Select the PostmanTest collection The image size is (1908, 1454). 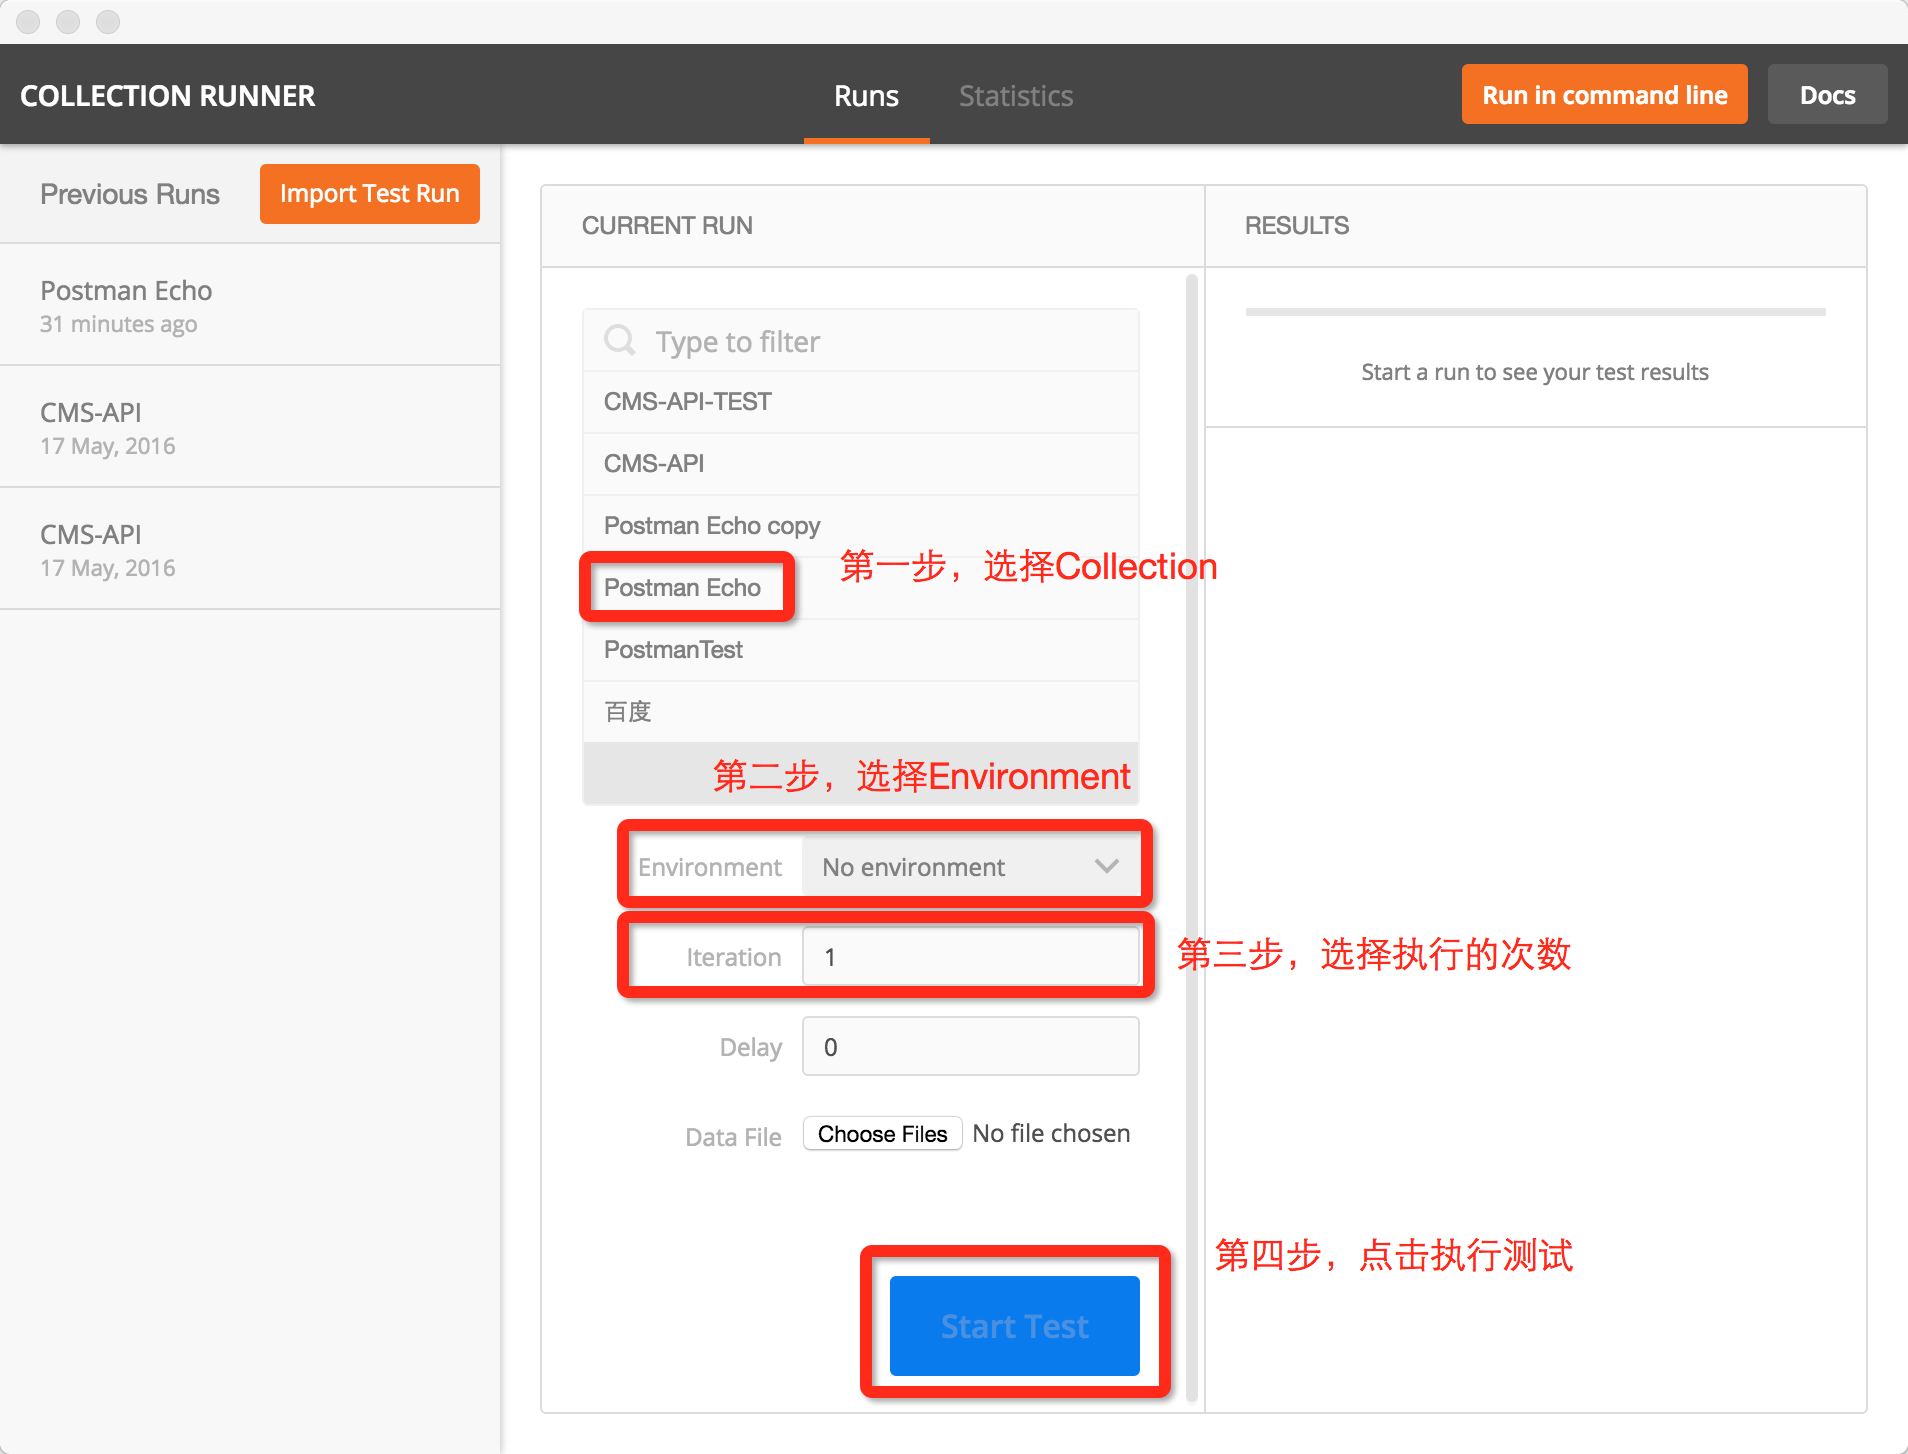861,650
